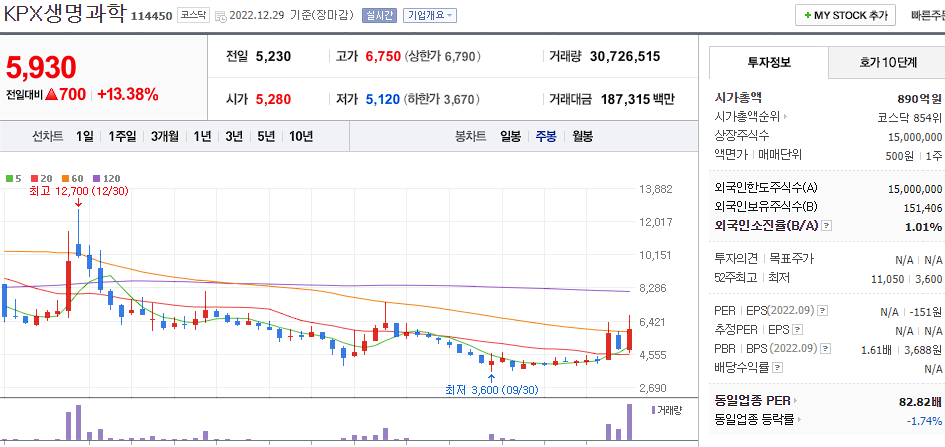Click the 최고 12,700 (12/30) marker
Viewport: 945px width, 447px height.
pos(78,191)
